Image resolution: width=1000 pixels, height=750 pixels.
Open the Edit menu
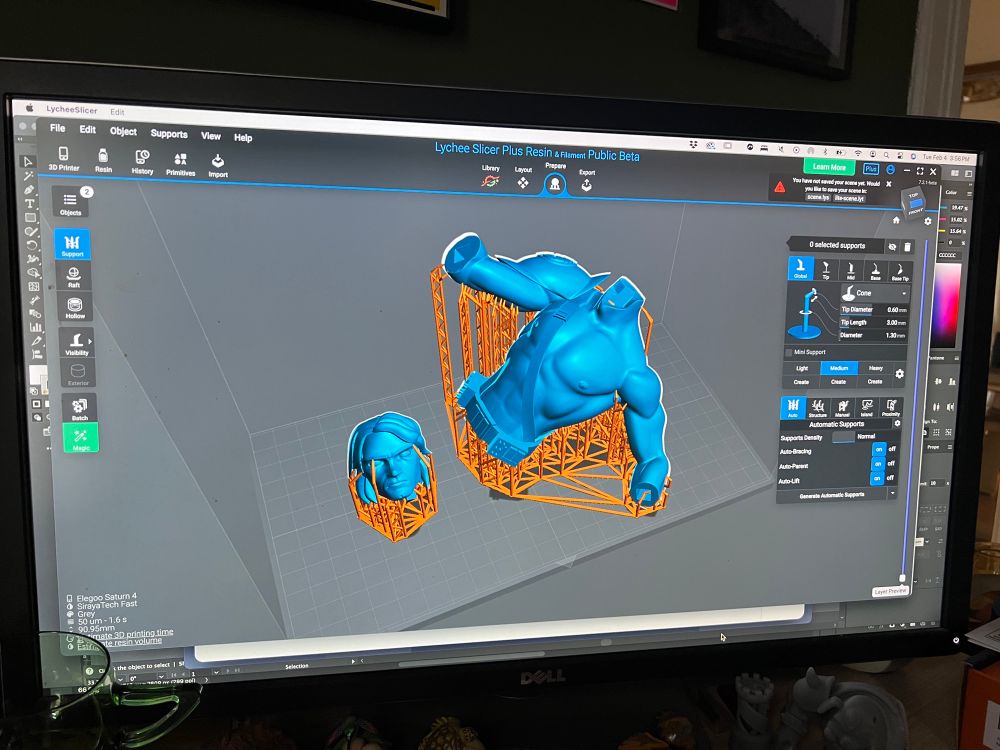[87, 129]
